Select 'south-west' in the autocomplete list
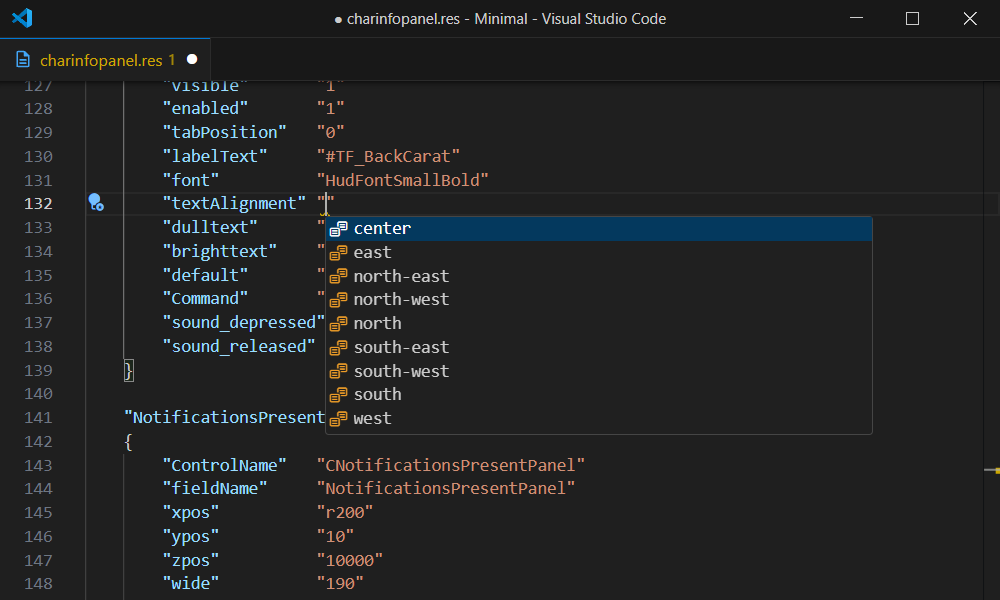 599,371
